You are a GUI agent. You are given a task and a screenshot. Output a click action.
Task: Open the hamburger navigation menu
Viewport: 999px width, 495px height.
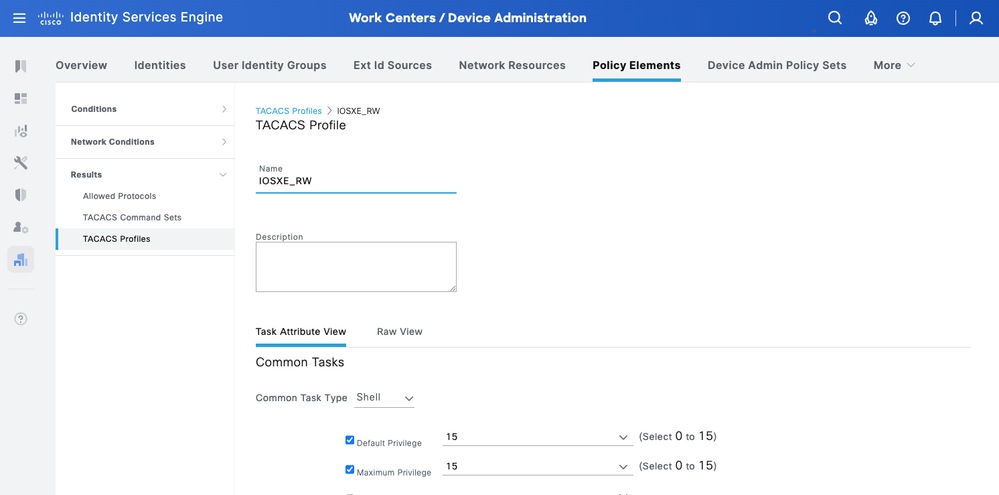[20, 18]
